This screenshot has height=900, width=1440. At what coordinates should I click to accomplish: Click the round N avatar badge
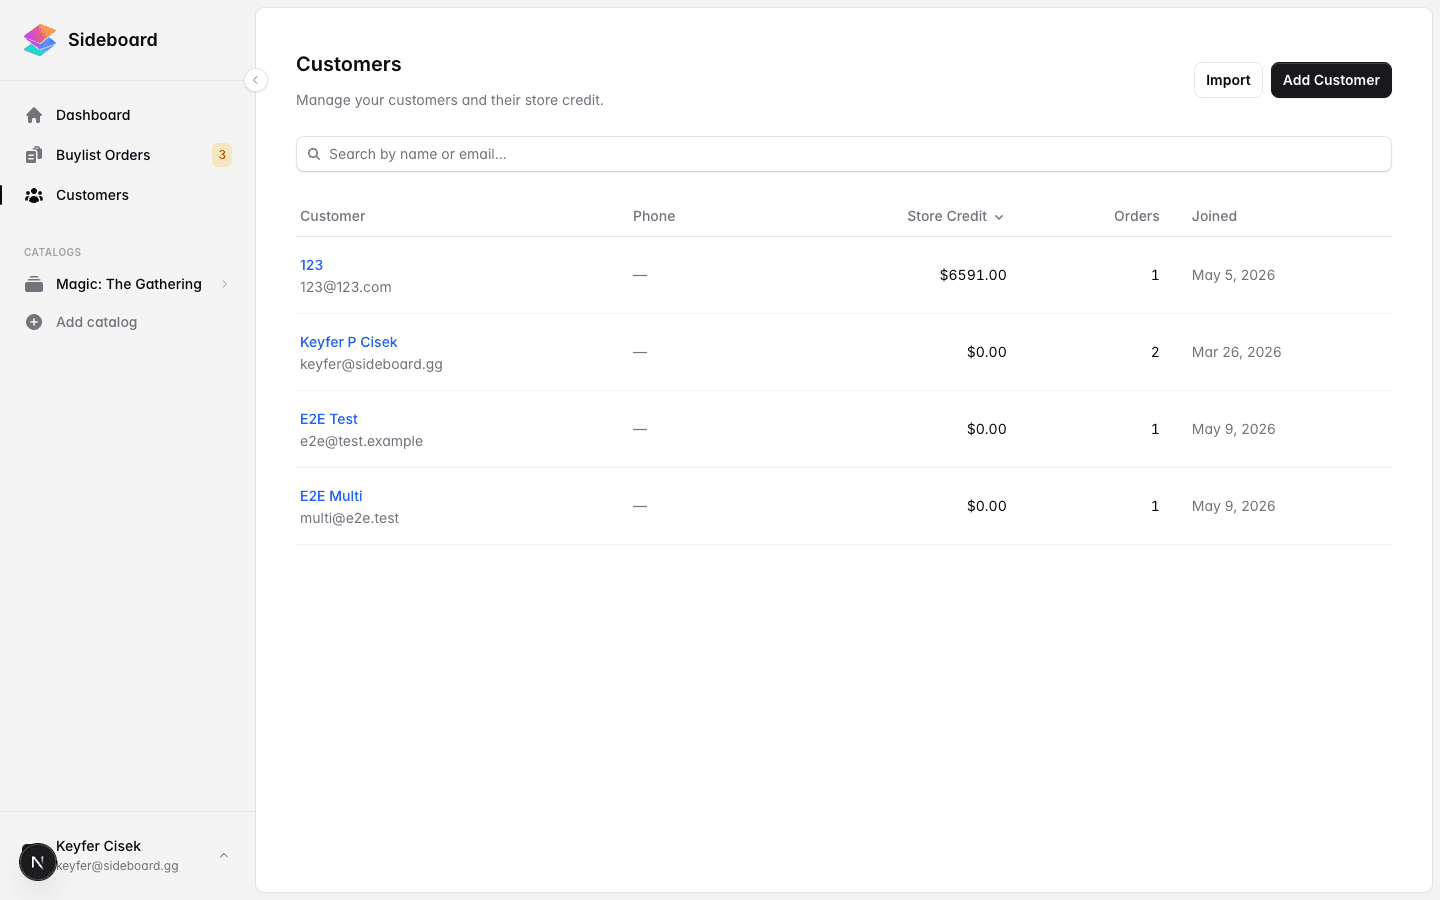pos(38,862)
